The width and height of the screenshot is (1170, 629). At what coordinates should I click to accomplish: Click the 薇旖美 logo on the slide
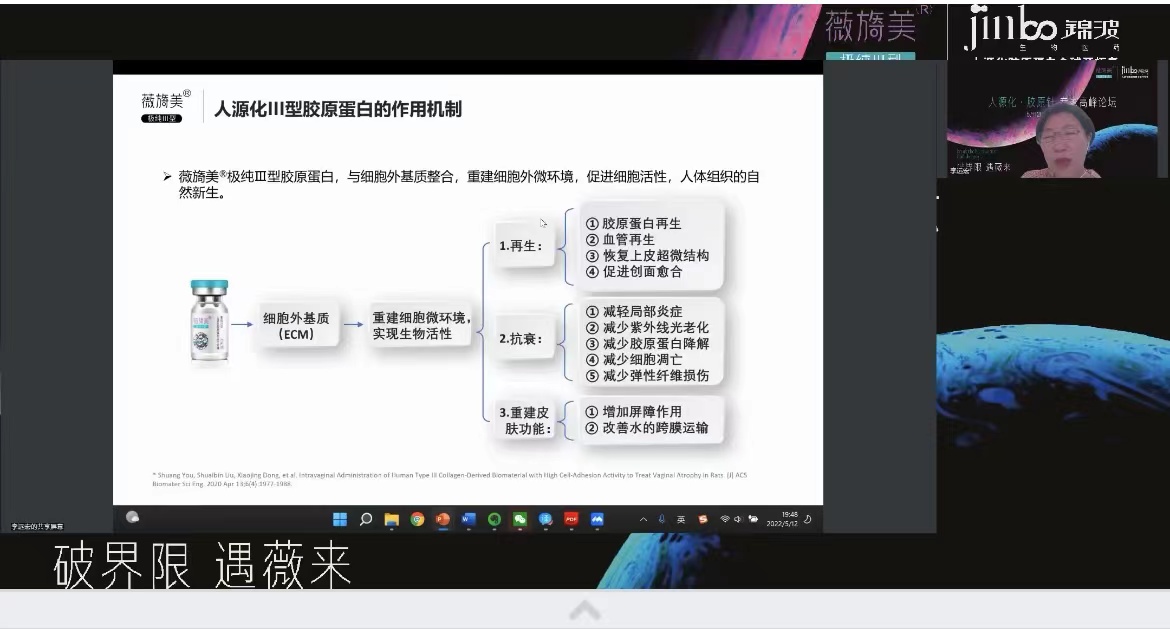[166, 107]
